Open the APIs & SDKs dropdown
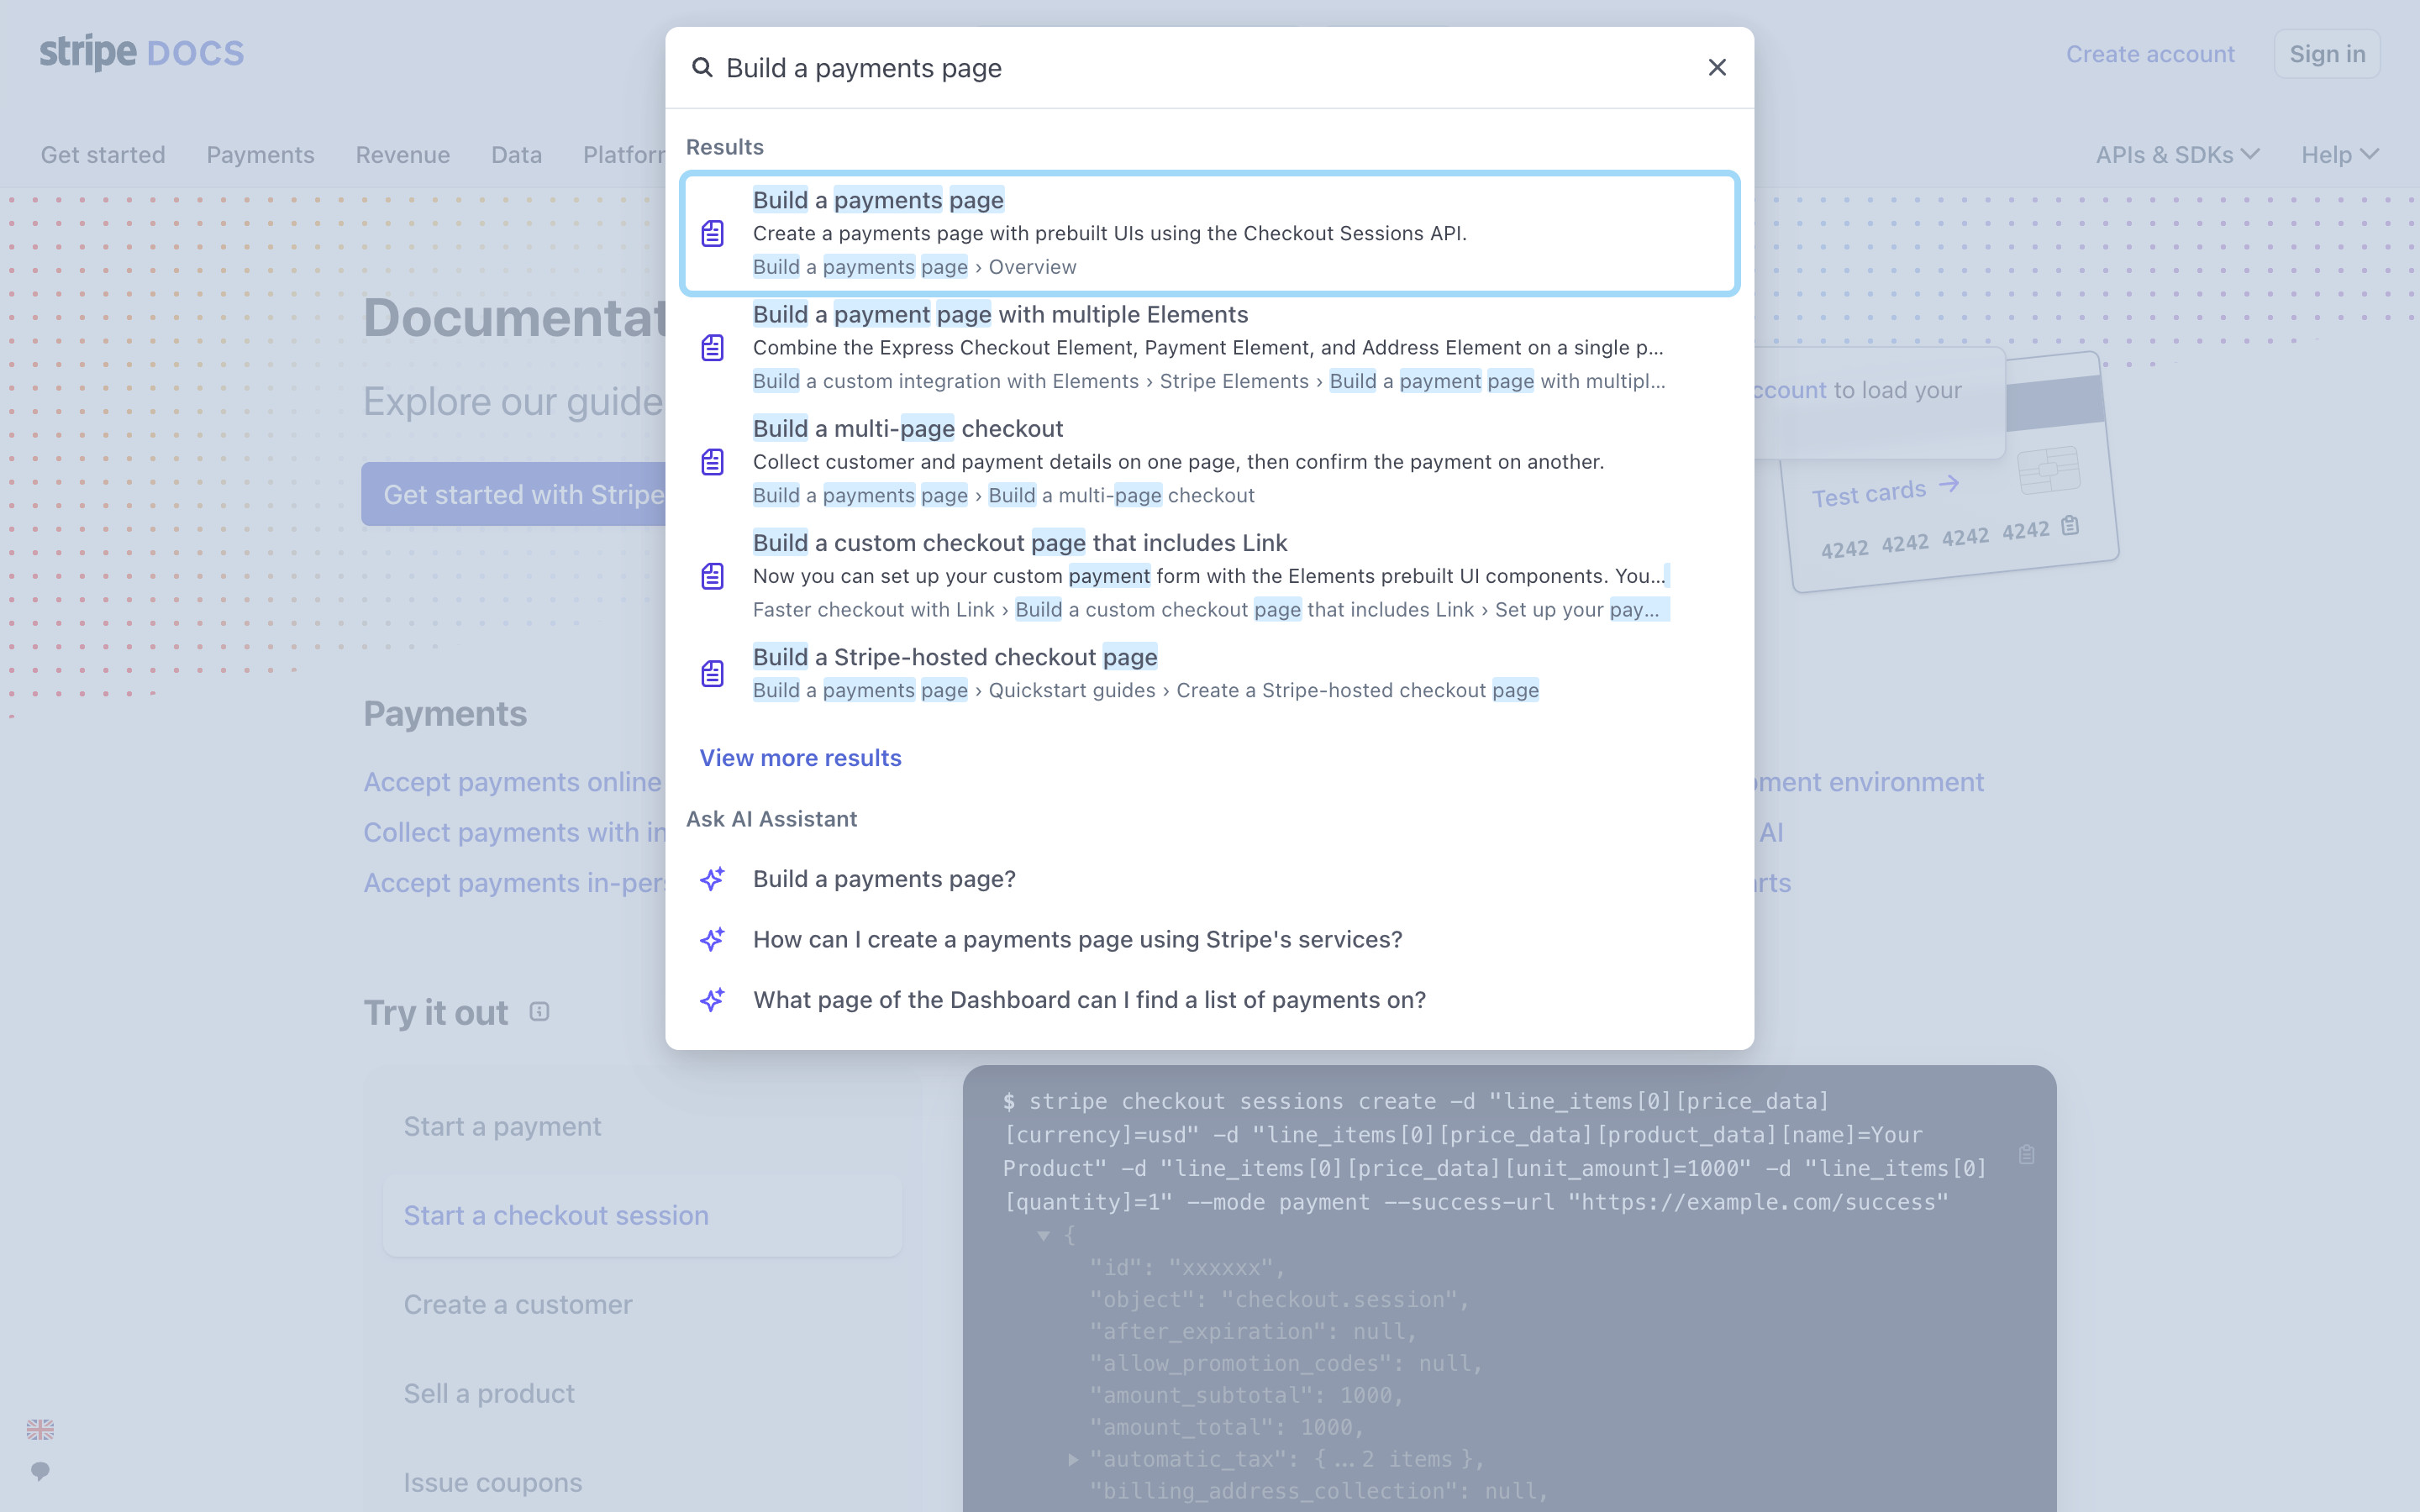Viewport: 2420px width, 1512px height. tap(2177, 155)
